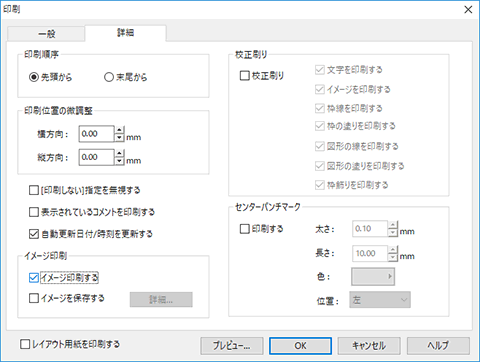This screenshot has height=362, width=480.
Task: Check レイアウト用紙を印刷する checkbox
Action: coord(25,344)
